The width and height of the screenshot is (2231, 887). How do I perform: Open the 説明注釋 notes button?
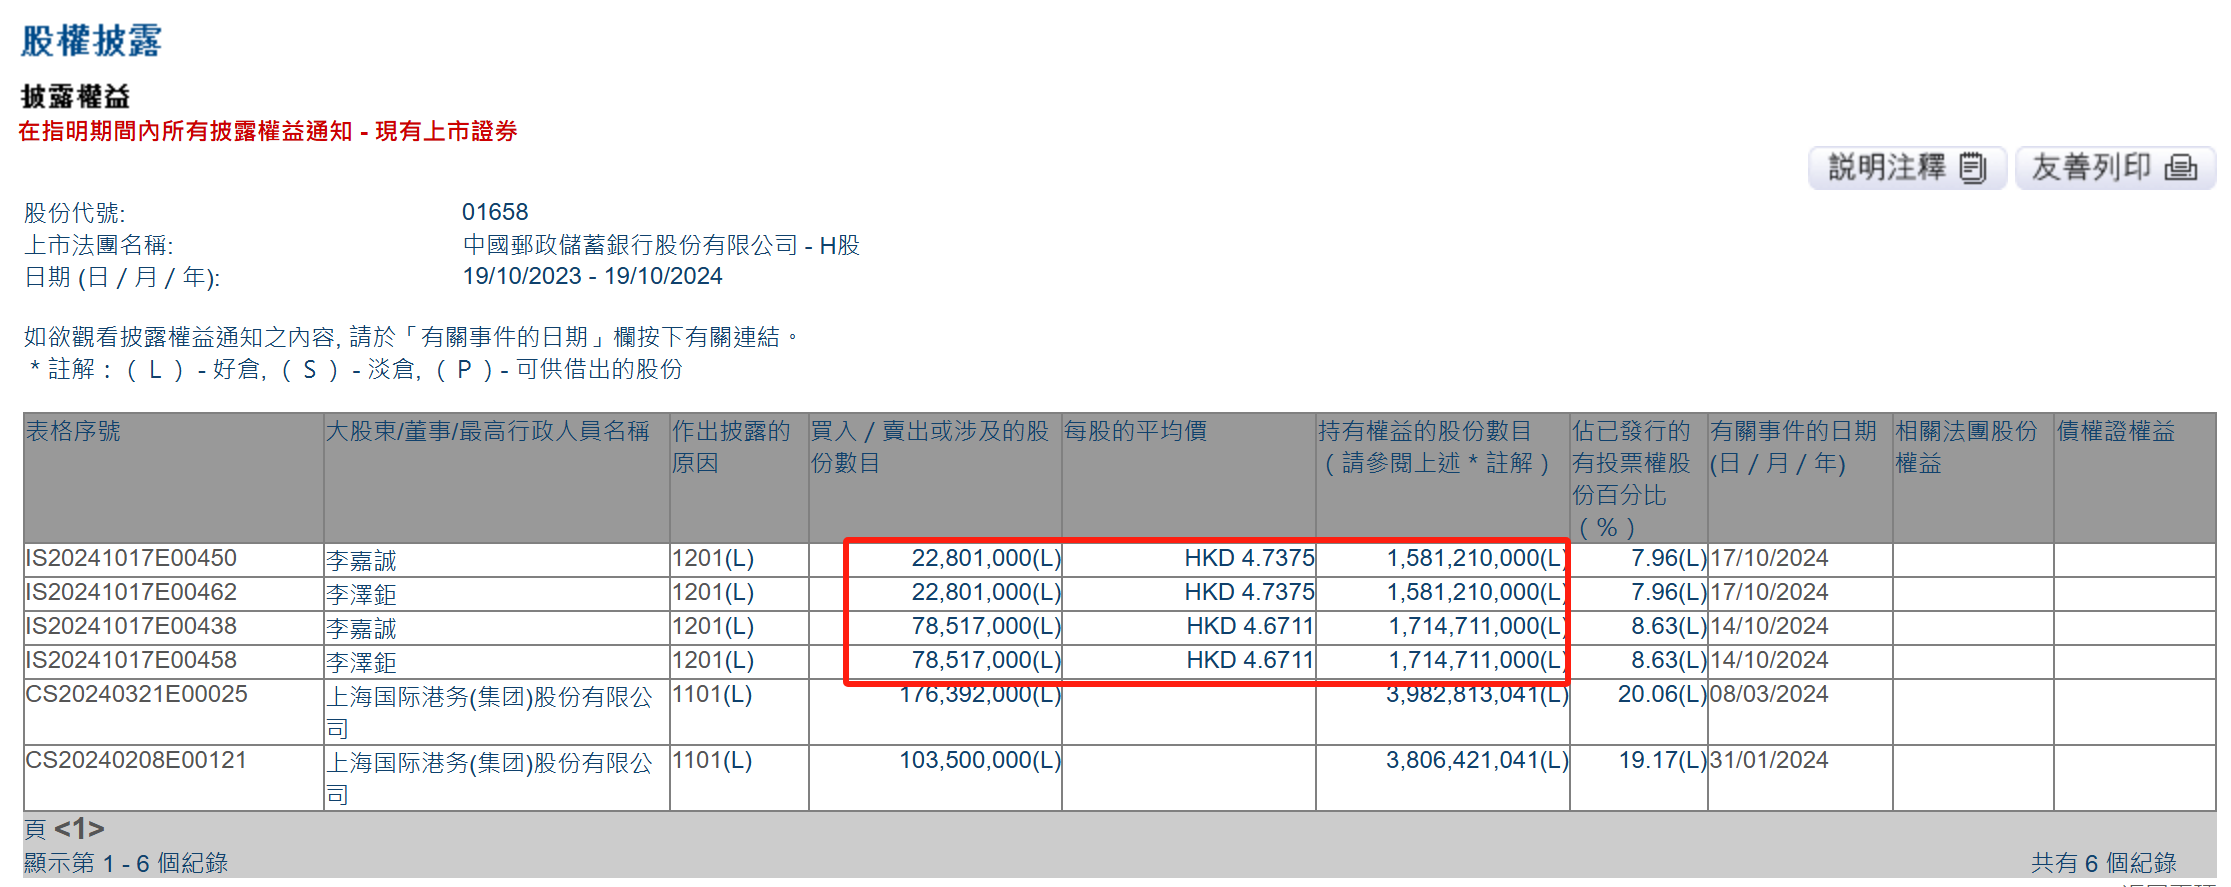pyautogui.click(x=1907, y=167)
